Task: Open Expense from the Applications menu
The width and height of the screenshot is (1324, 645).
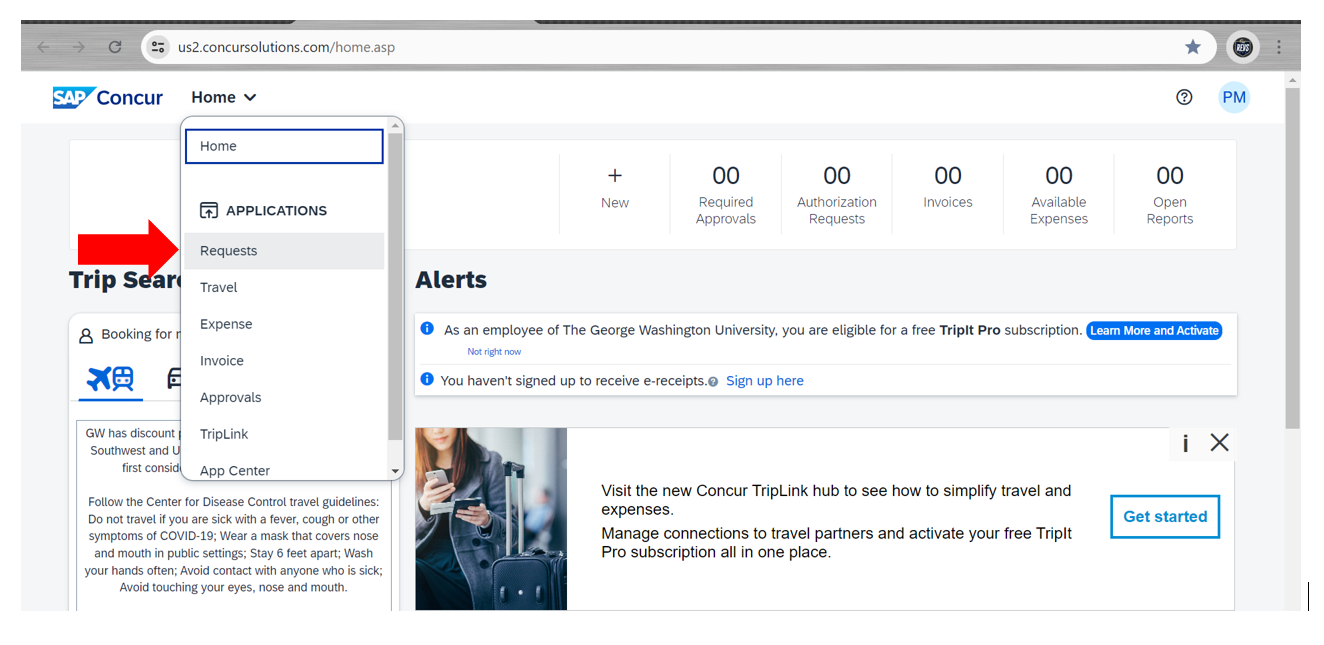Action: 284,324
